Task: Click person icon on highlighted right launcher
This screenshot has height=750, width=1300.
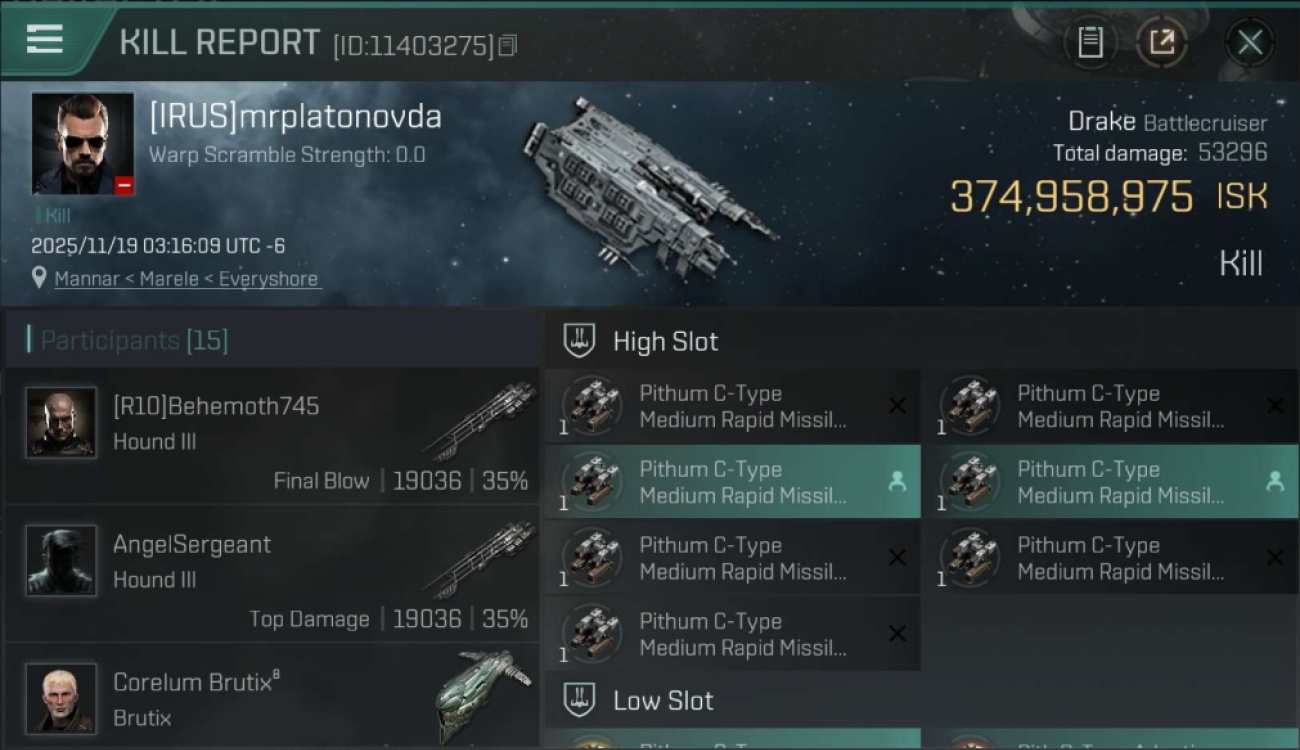Action: 1275,482
